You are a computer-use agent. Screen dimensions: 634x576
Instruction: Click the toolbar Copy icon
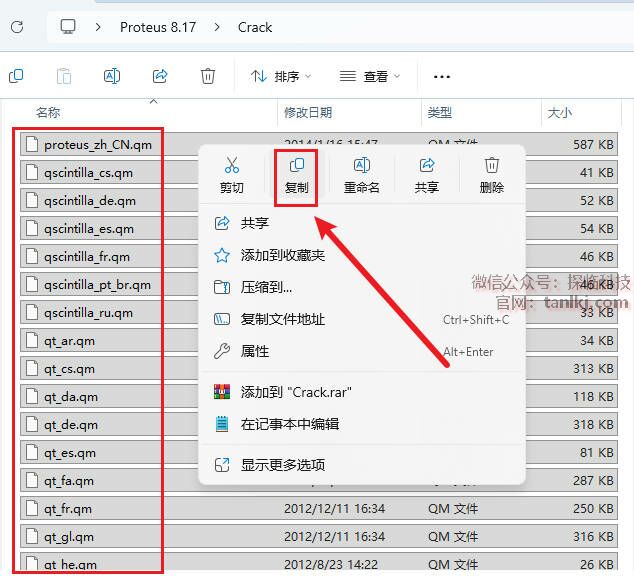click(x=16, y=76)
